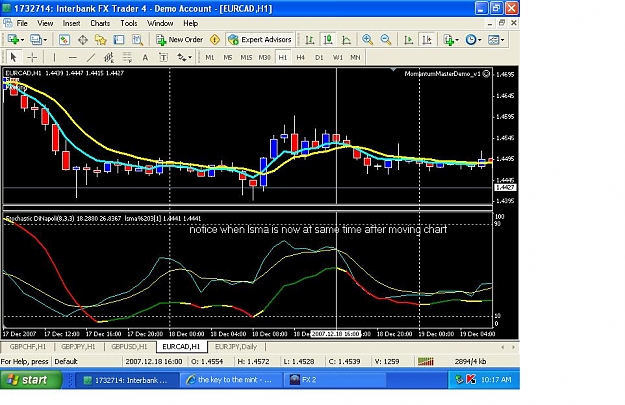This screenshot has width=625, height=405.
Task: Switch to the M30 timeframe
Action: [264, 57]
